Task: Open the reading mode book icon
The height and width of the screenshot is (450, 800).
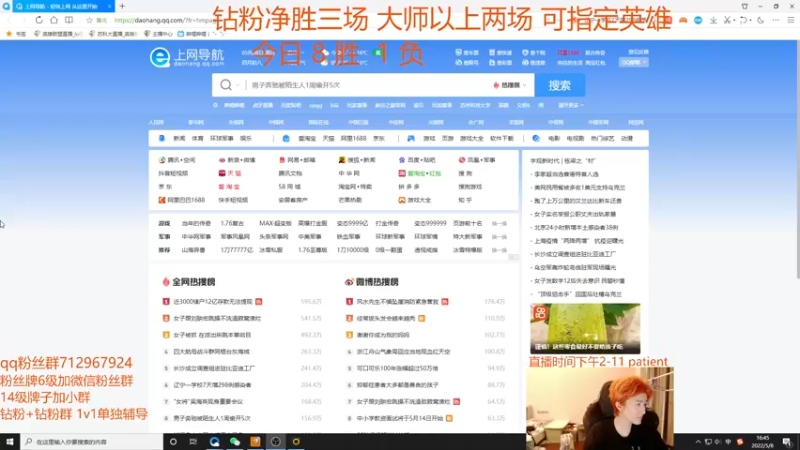Action: pyautogui.click(x=69, y=20)
